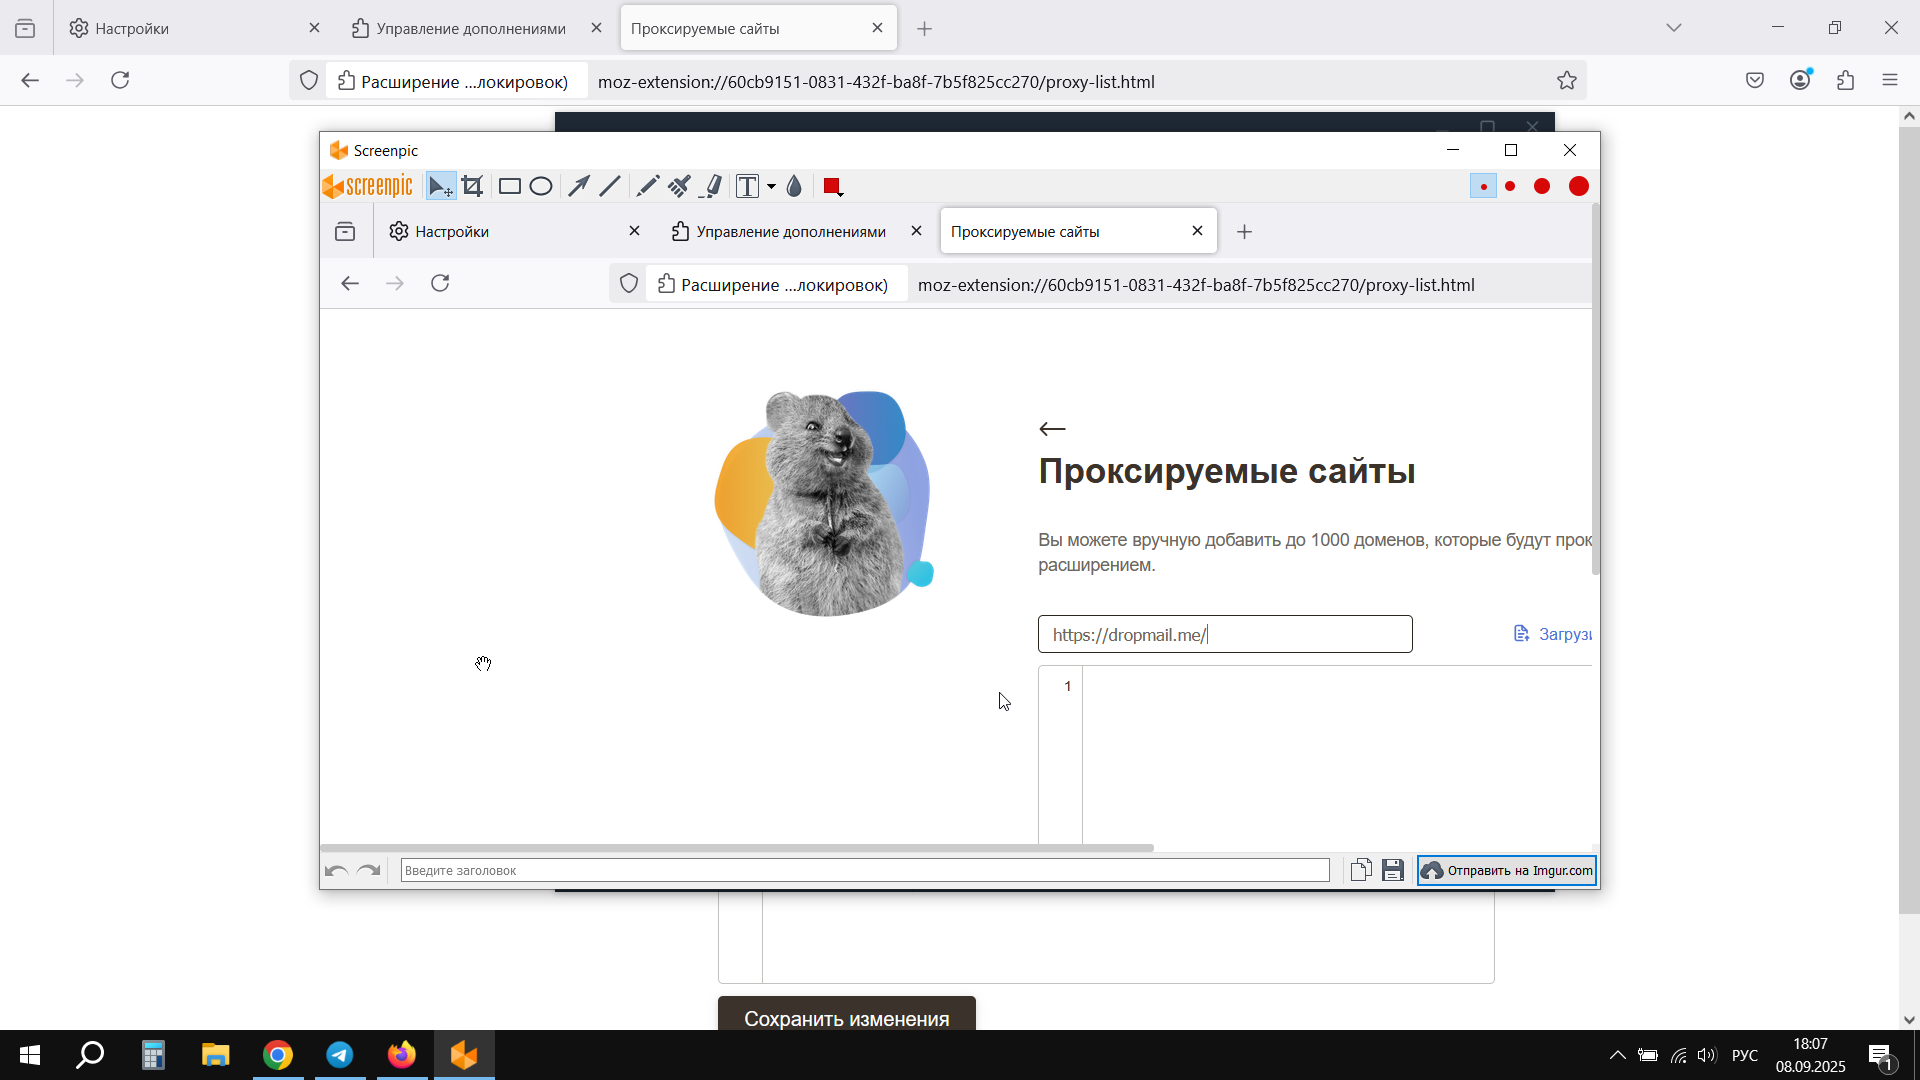Set the smallest line thickness dot

[x=1484, y=187]
